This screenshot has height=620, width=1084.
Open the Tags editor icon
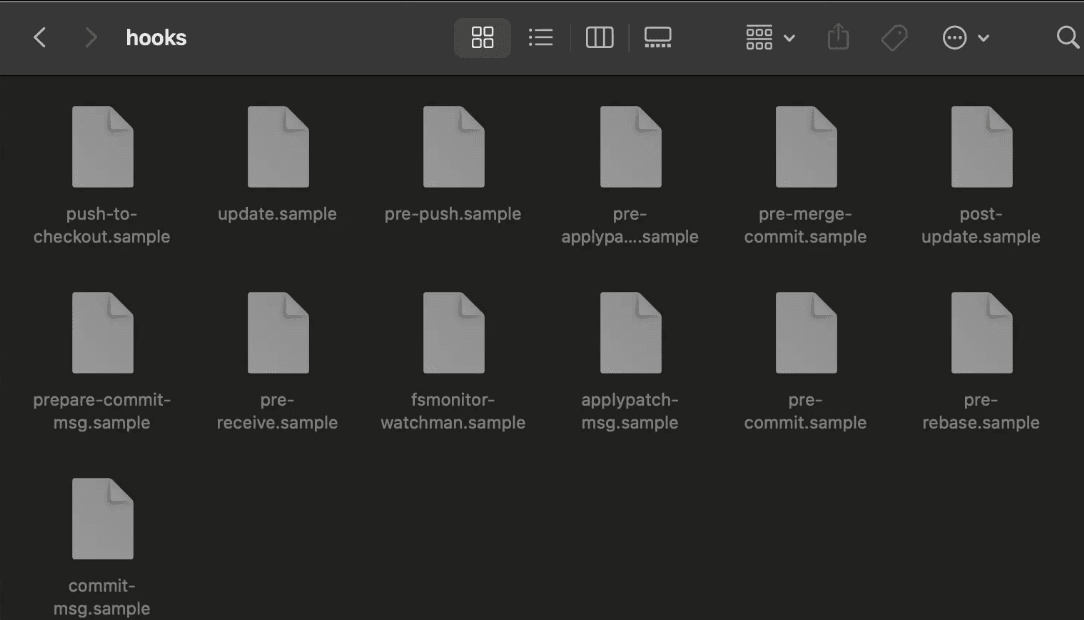coord(894,38)
